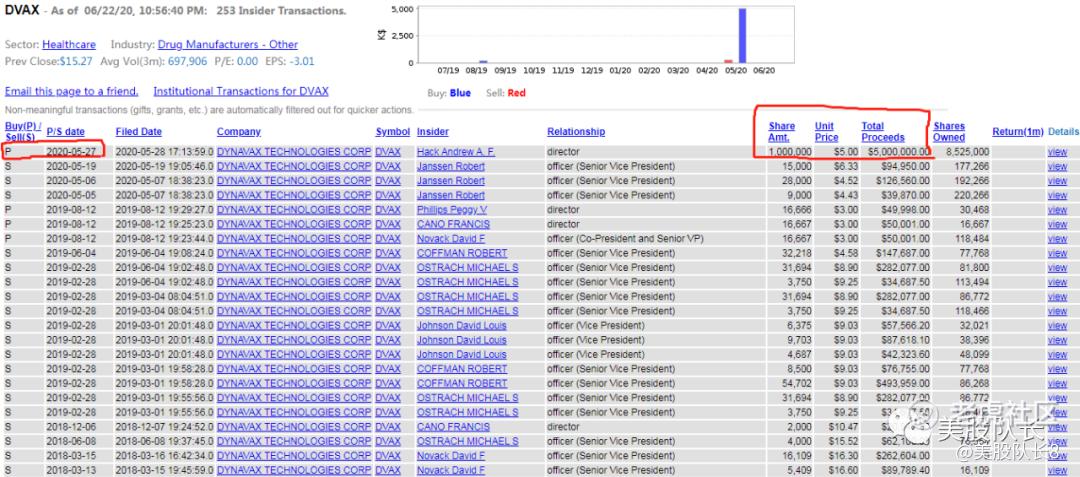Sort table by Filed Date header

138,131
